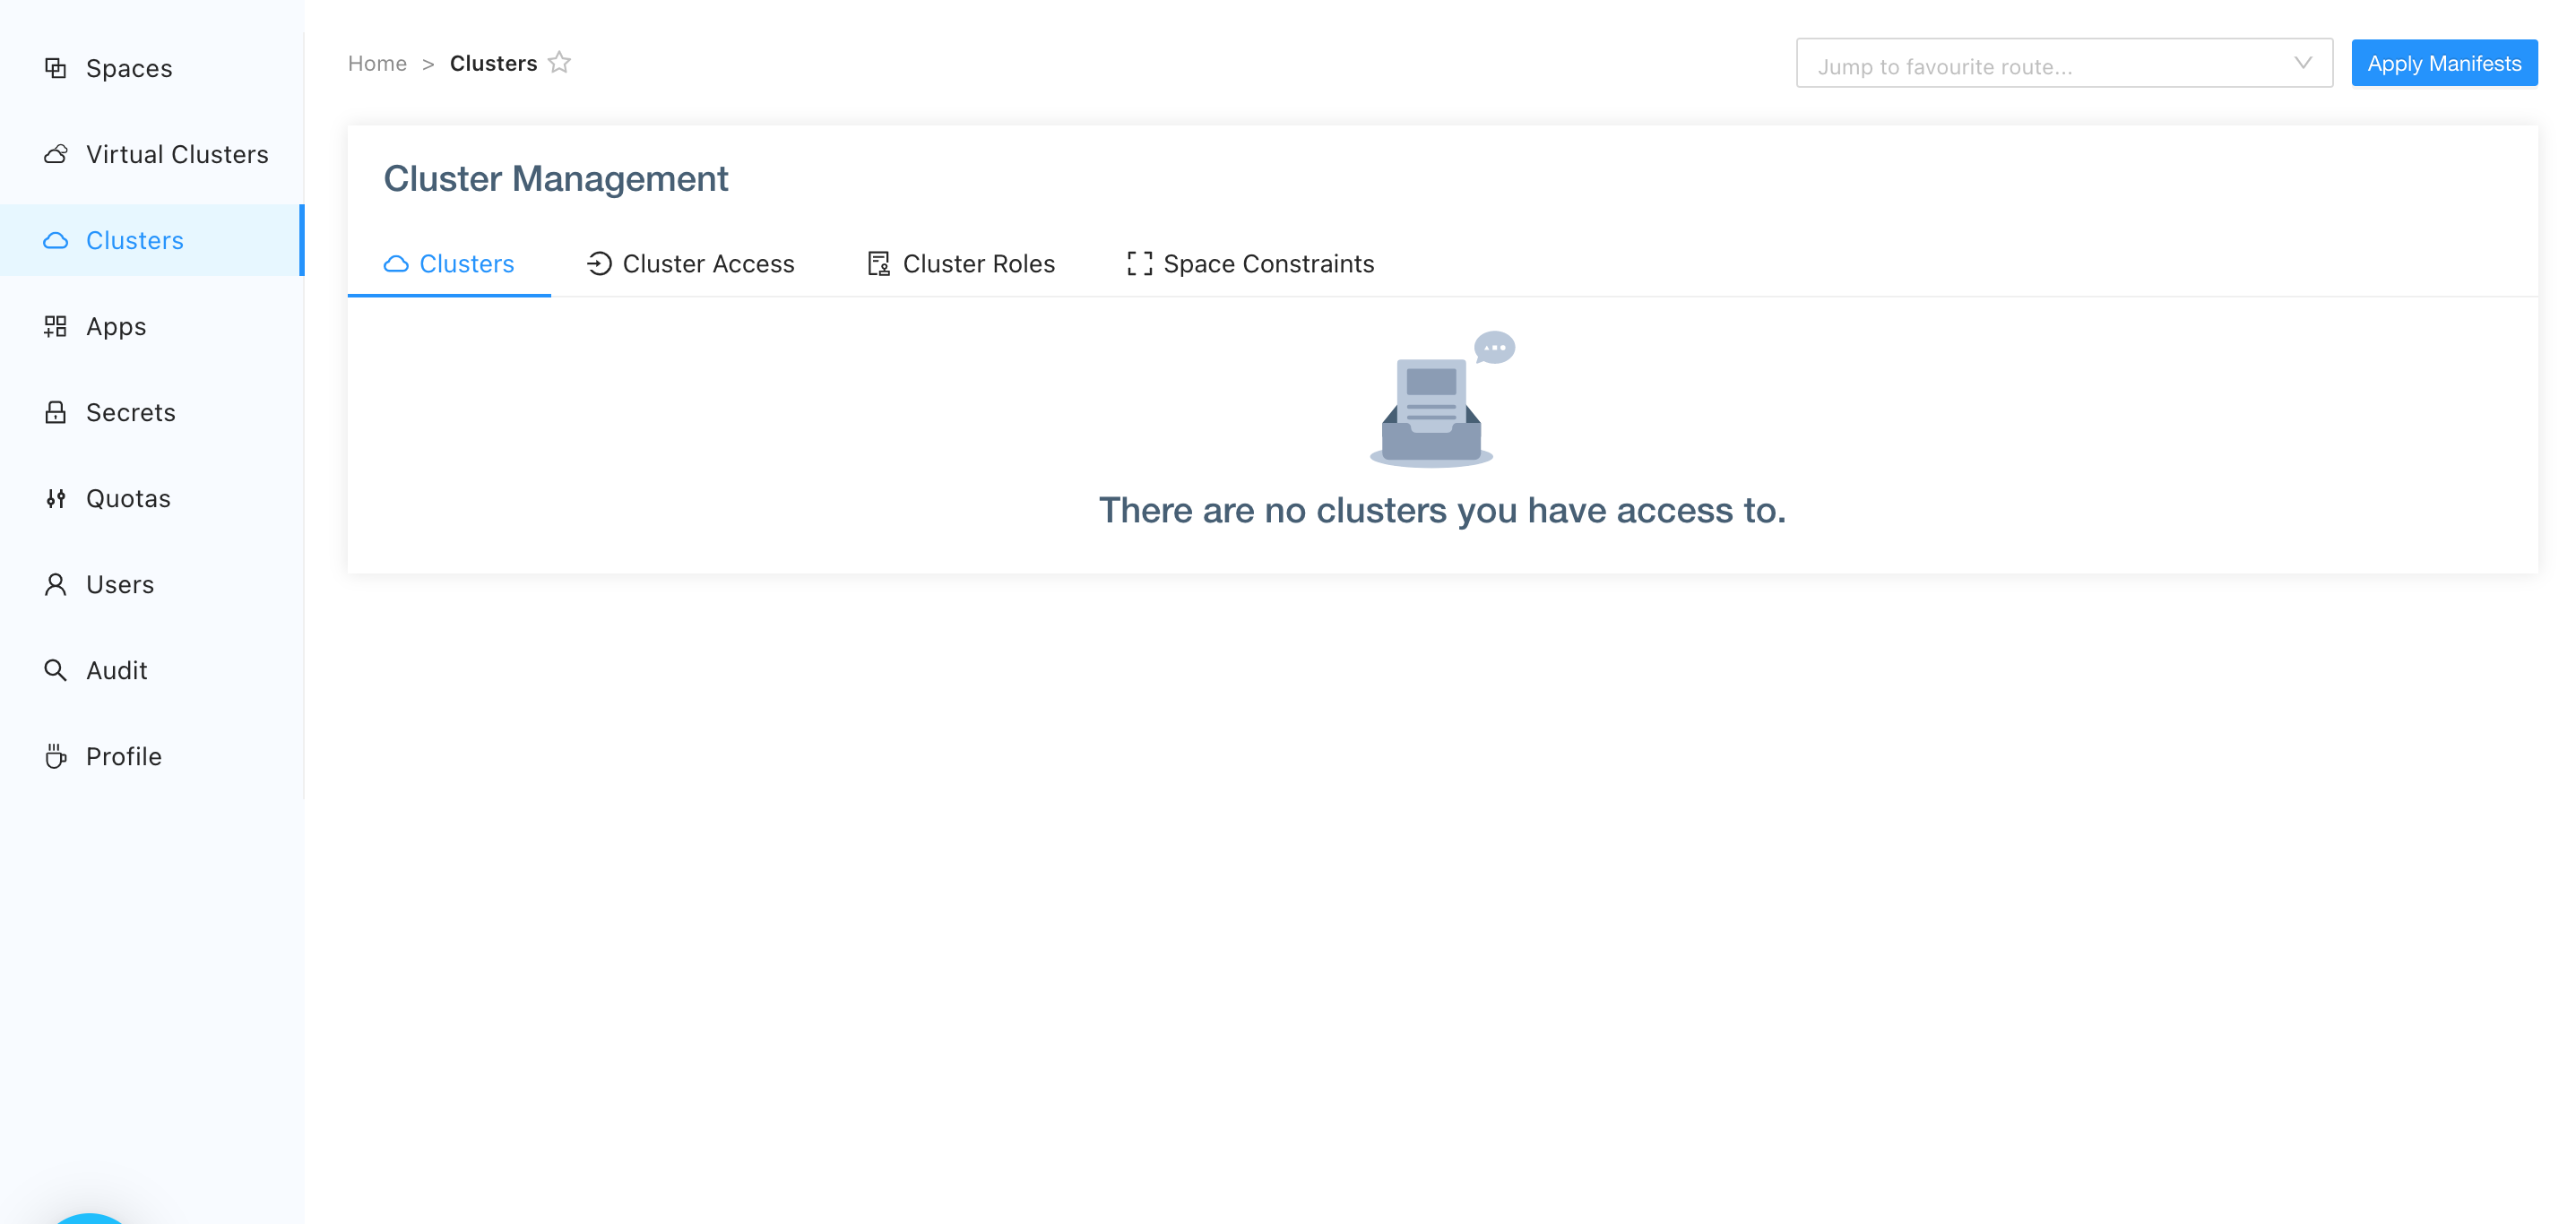Click the Cluster Access arrow icon
Screen dimensions: 2576x1224
click(598, 263)
